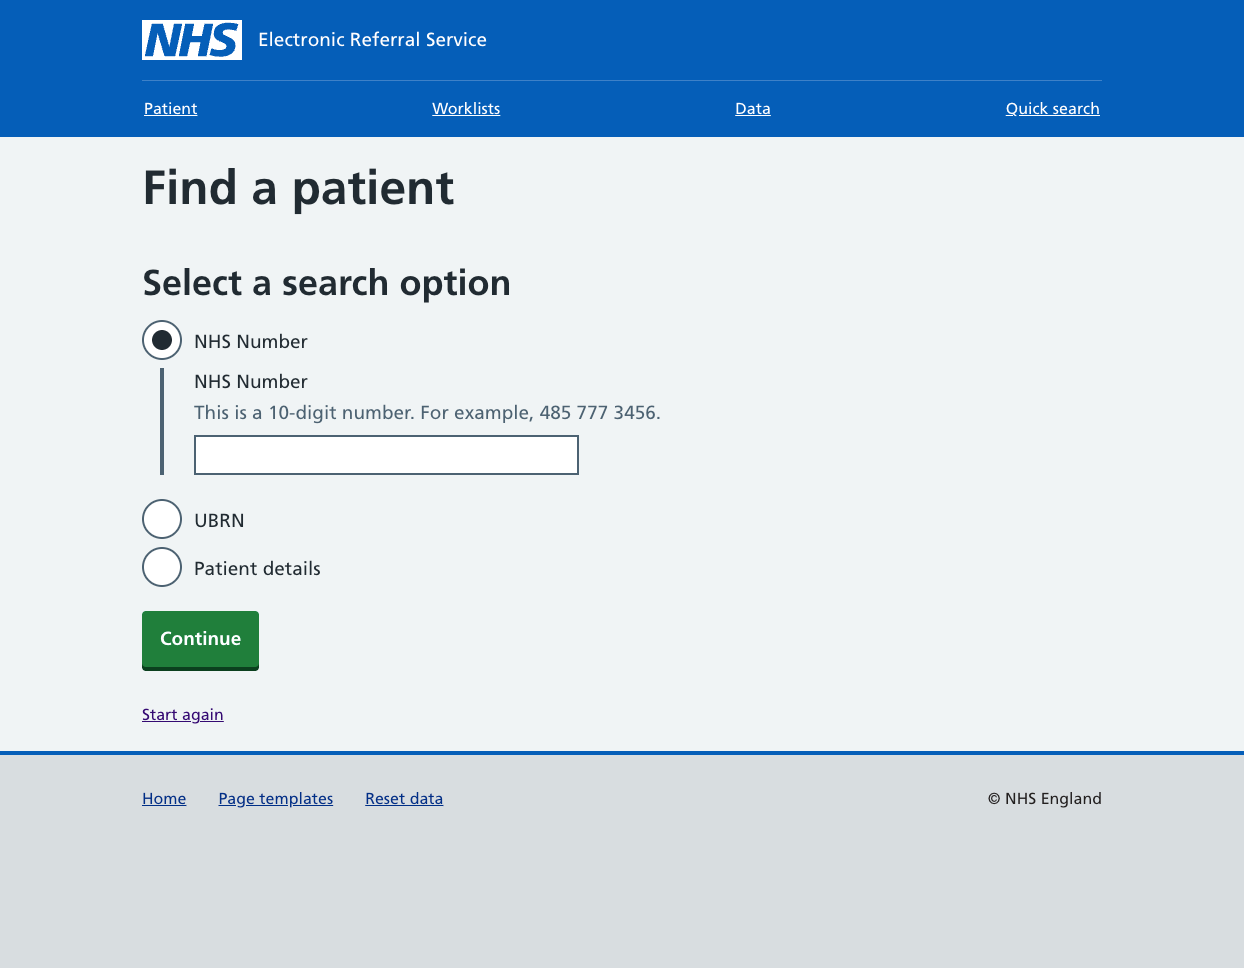The width and height of the screenshot is (1244, 968).
Task: Click the Electronic Referral Service header title
Action: [x=372, y=40]
